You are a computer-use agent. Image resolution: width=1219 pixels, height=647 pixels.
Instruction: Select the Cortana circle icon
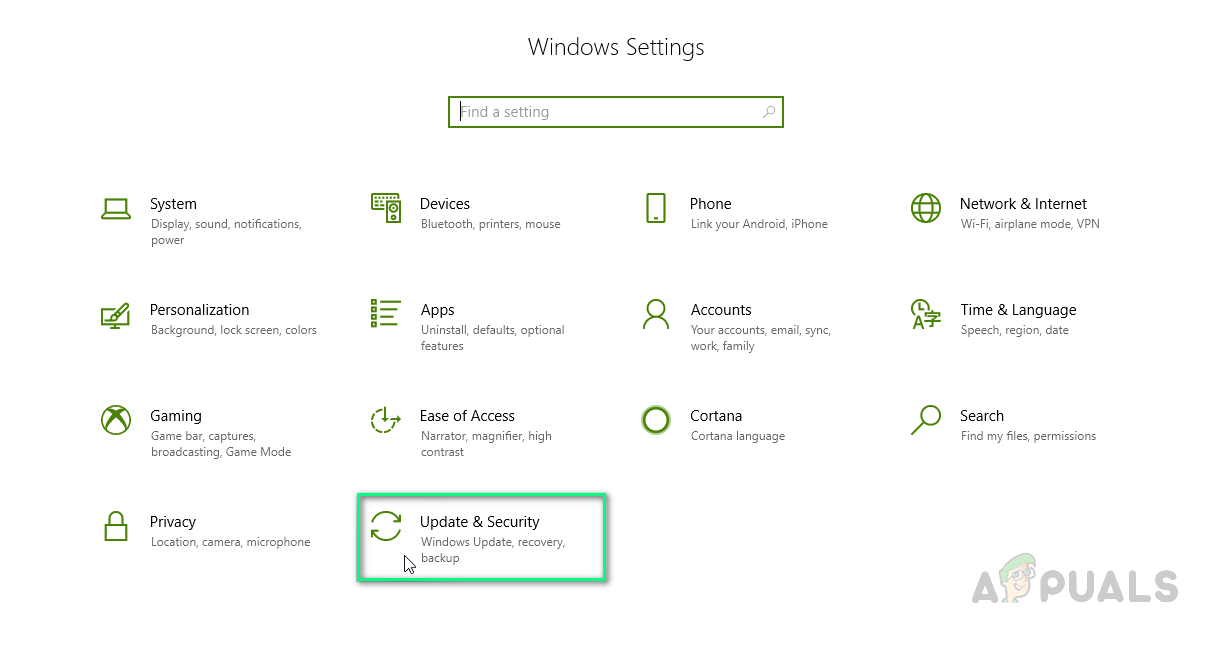656,420
